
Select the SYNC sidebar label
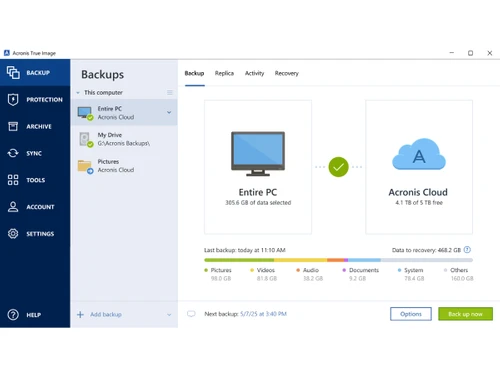coord(34,153)
